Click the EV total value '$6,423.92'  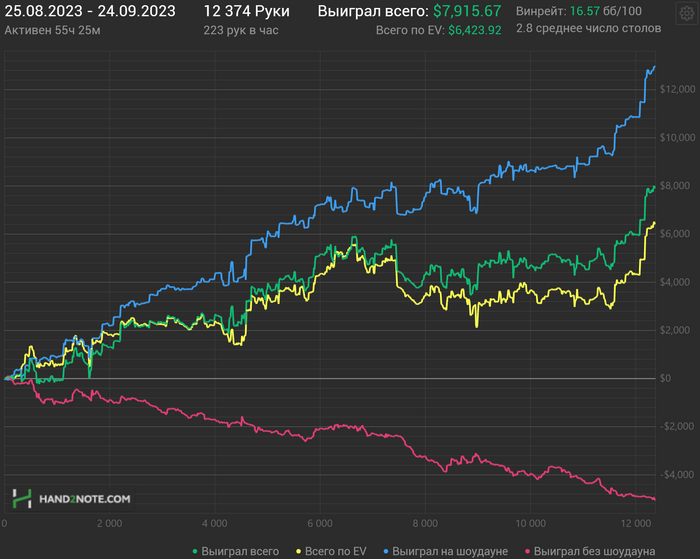pyautogui.click(x=475, y=30)
